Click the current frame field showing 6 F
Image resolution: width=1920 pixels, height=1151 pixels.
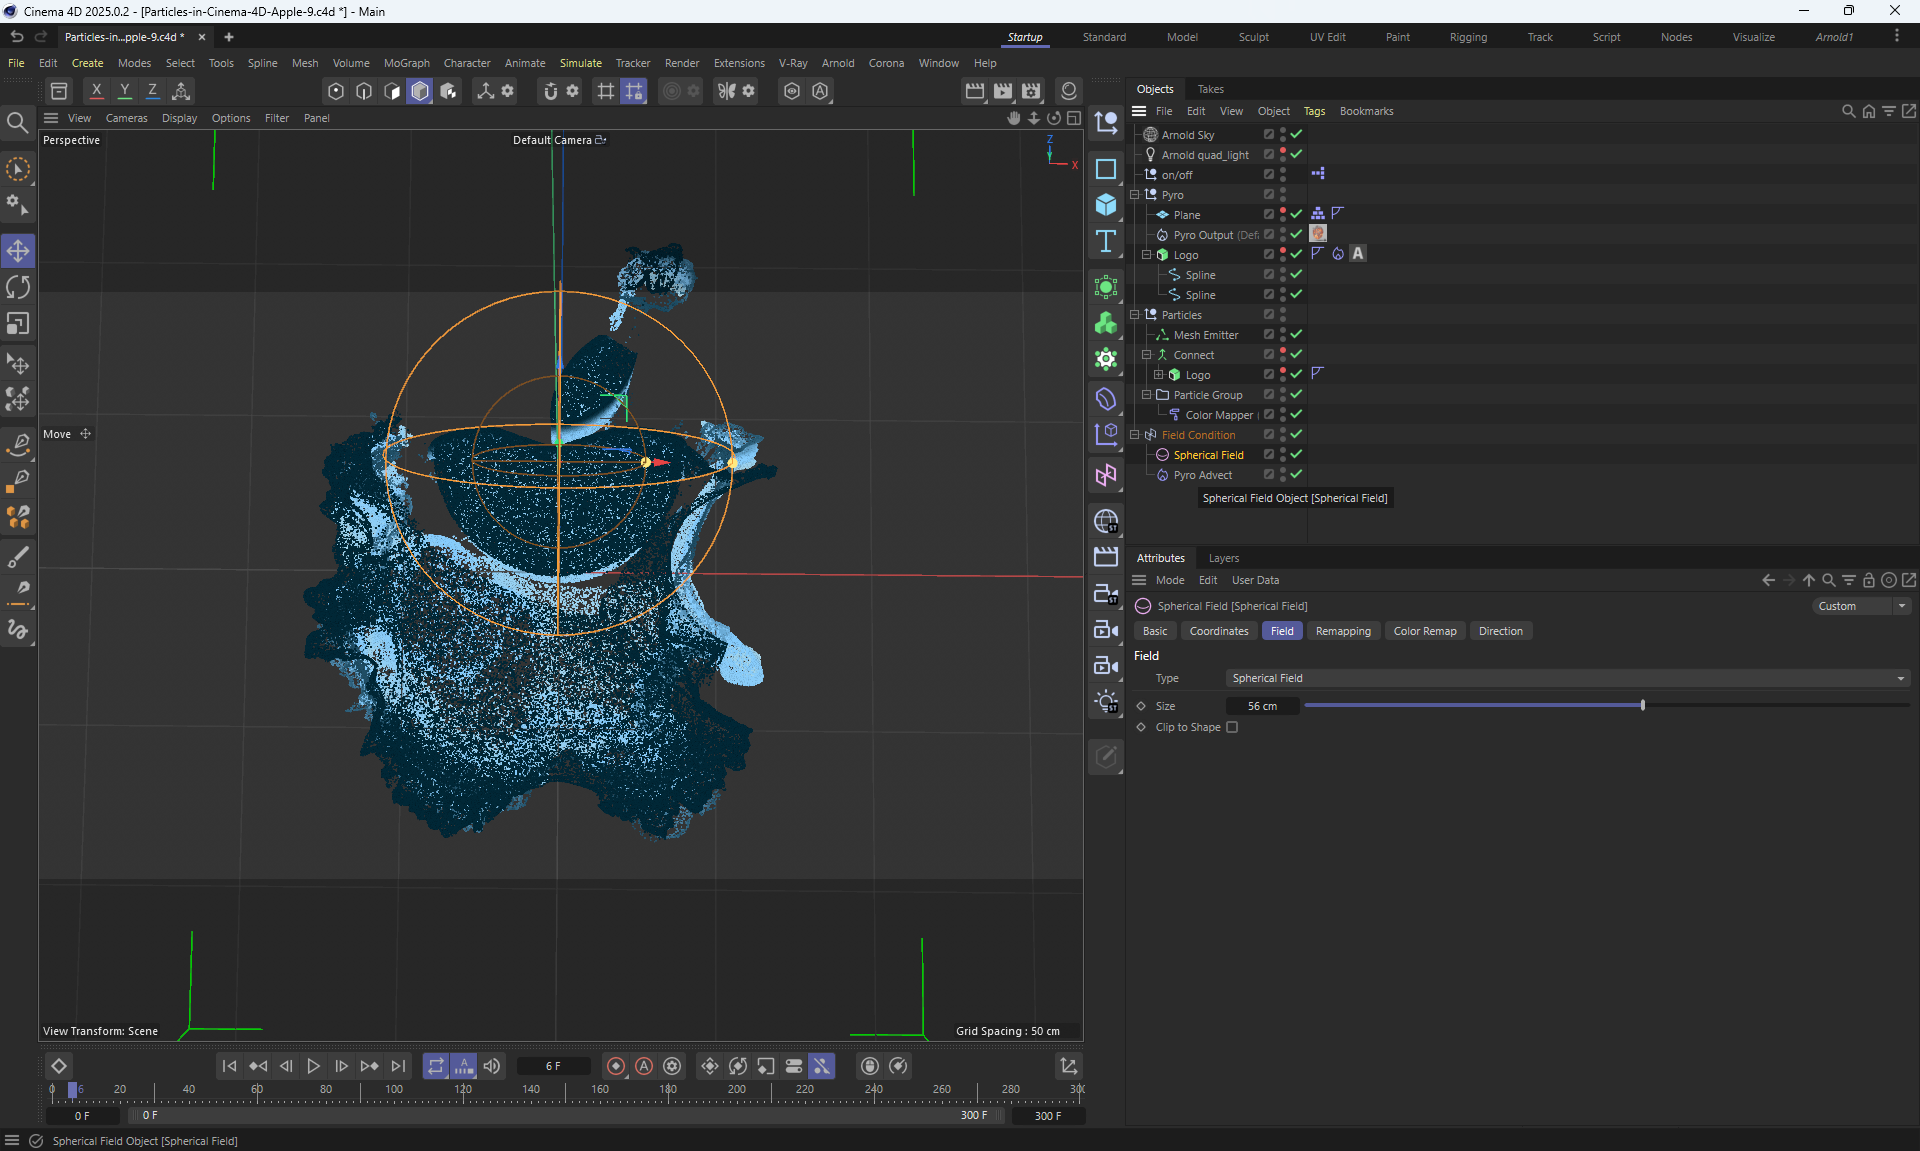click(553, 1066)
